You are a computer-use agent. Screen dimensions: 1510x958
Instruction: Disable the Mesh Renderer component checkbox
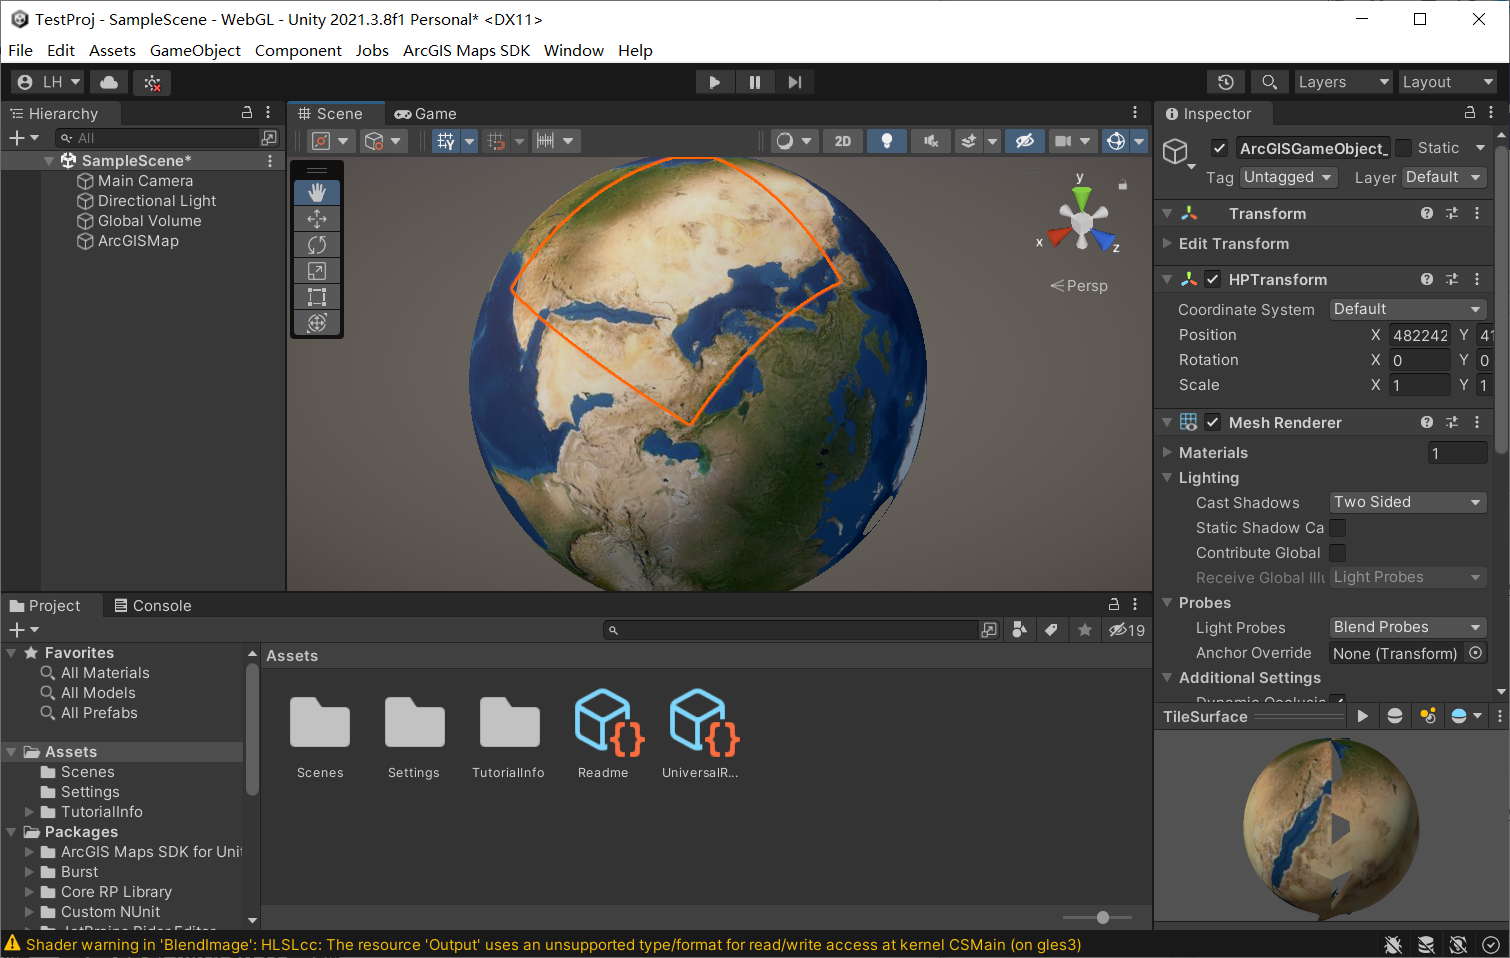(x=1212, y=422)
